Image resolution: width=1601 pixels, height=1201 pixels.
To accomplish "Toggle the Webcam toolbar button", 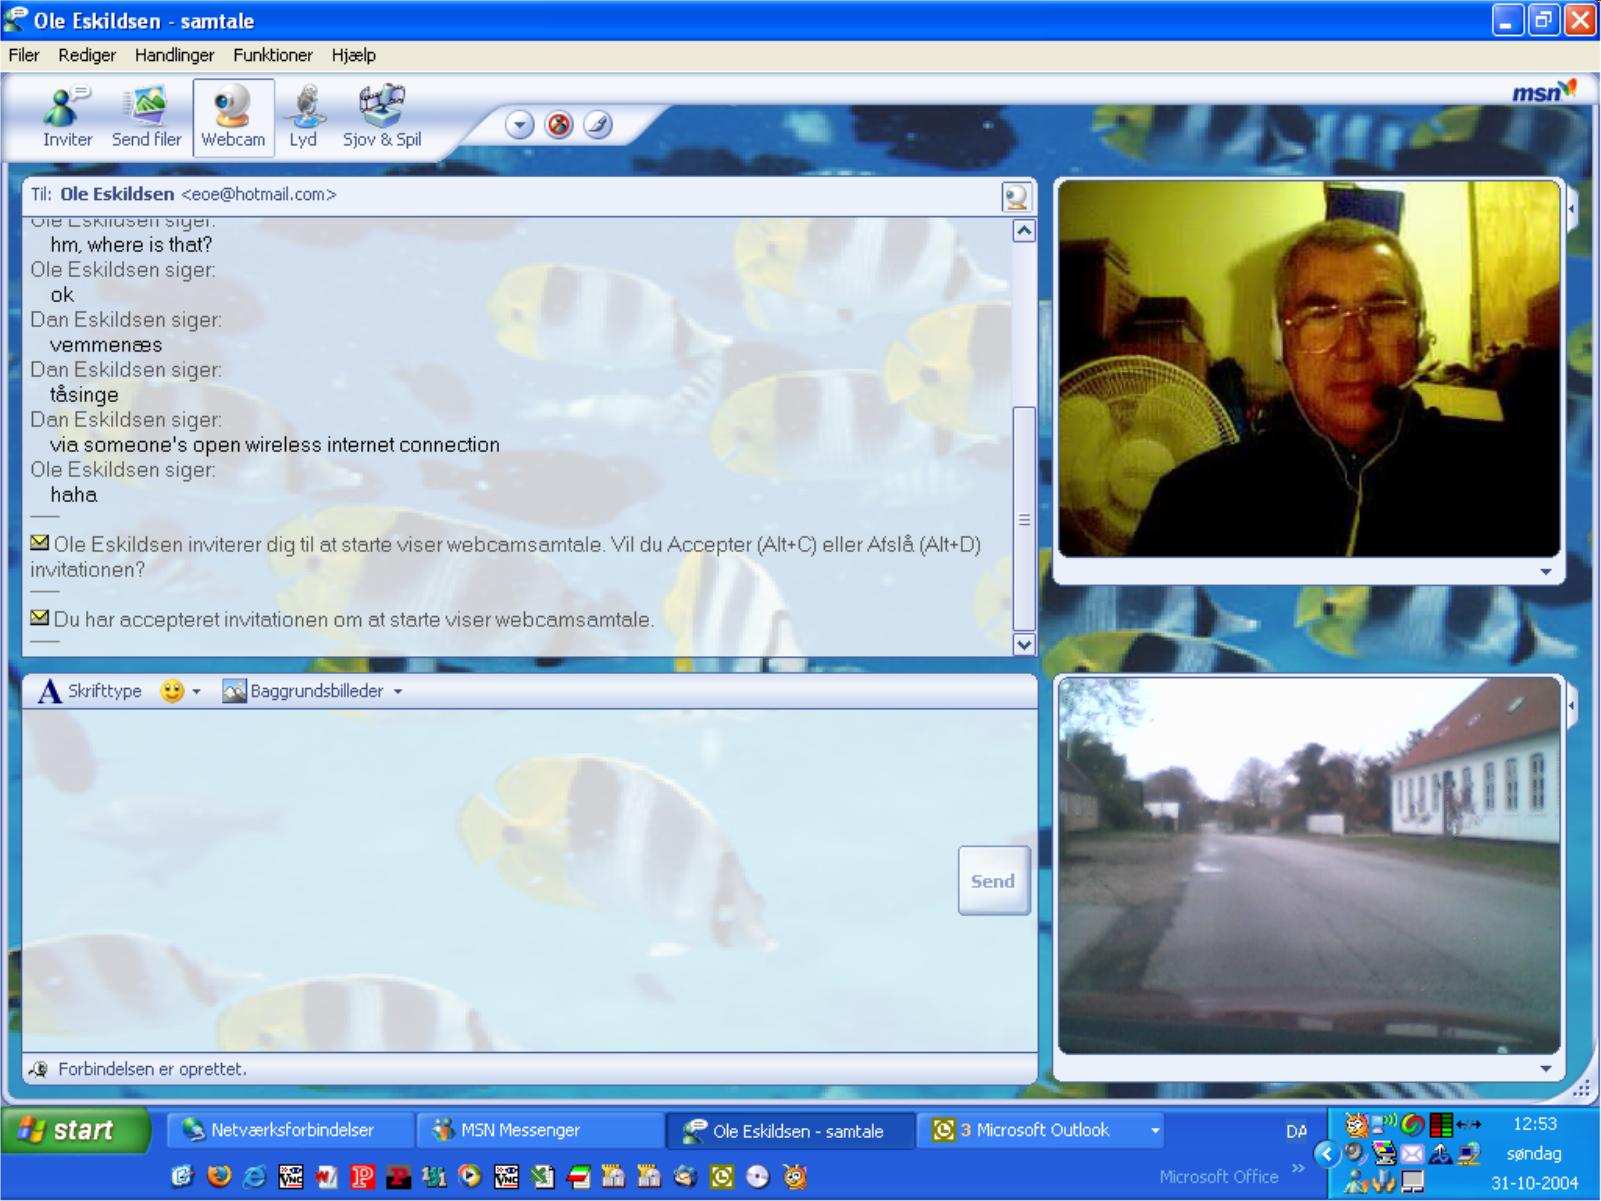I will 233,116.
